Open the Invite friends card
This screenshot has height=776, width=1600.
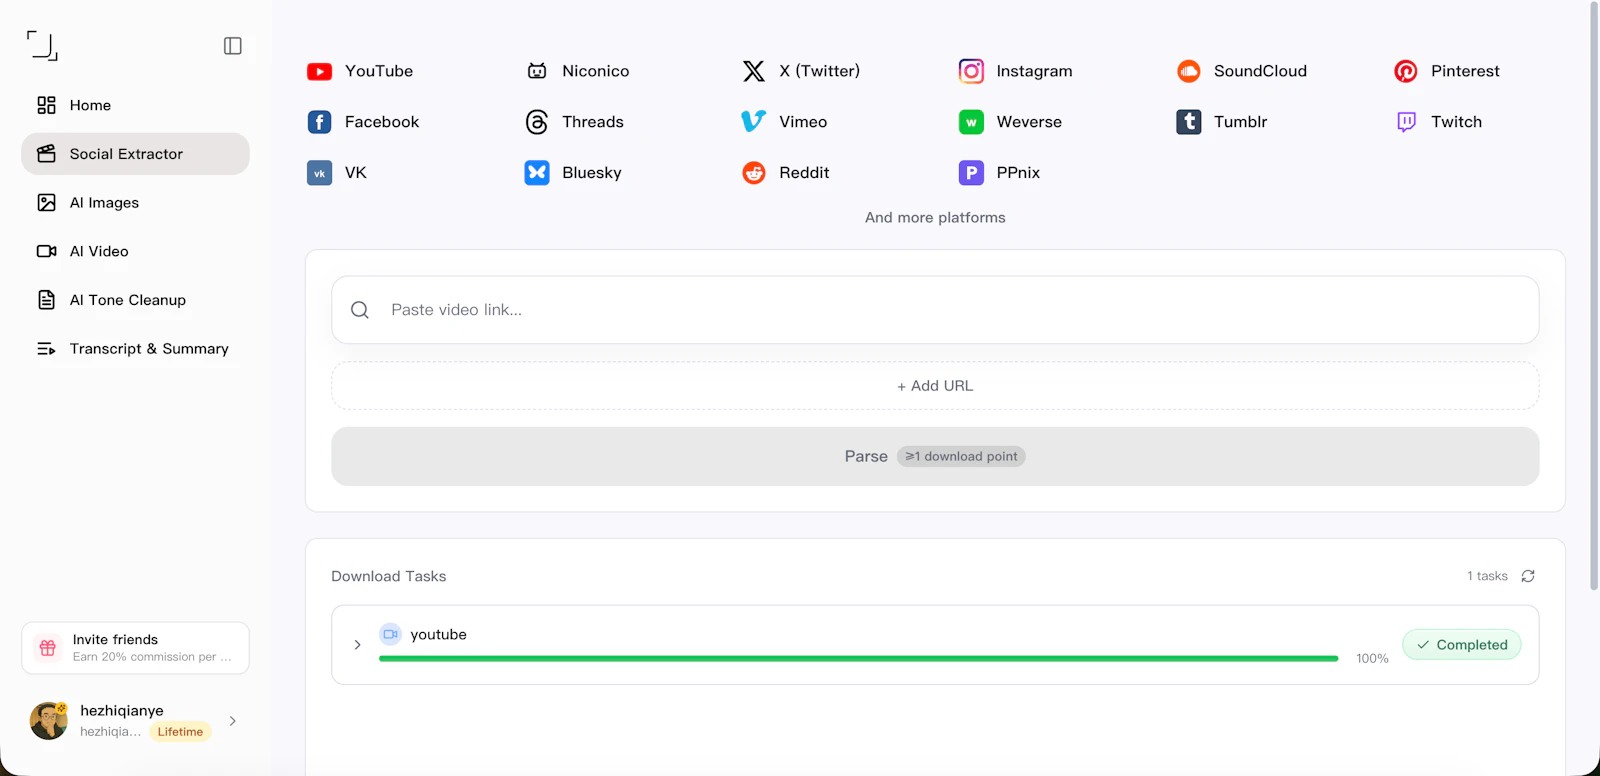[135, 648]
